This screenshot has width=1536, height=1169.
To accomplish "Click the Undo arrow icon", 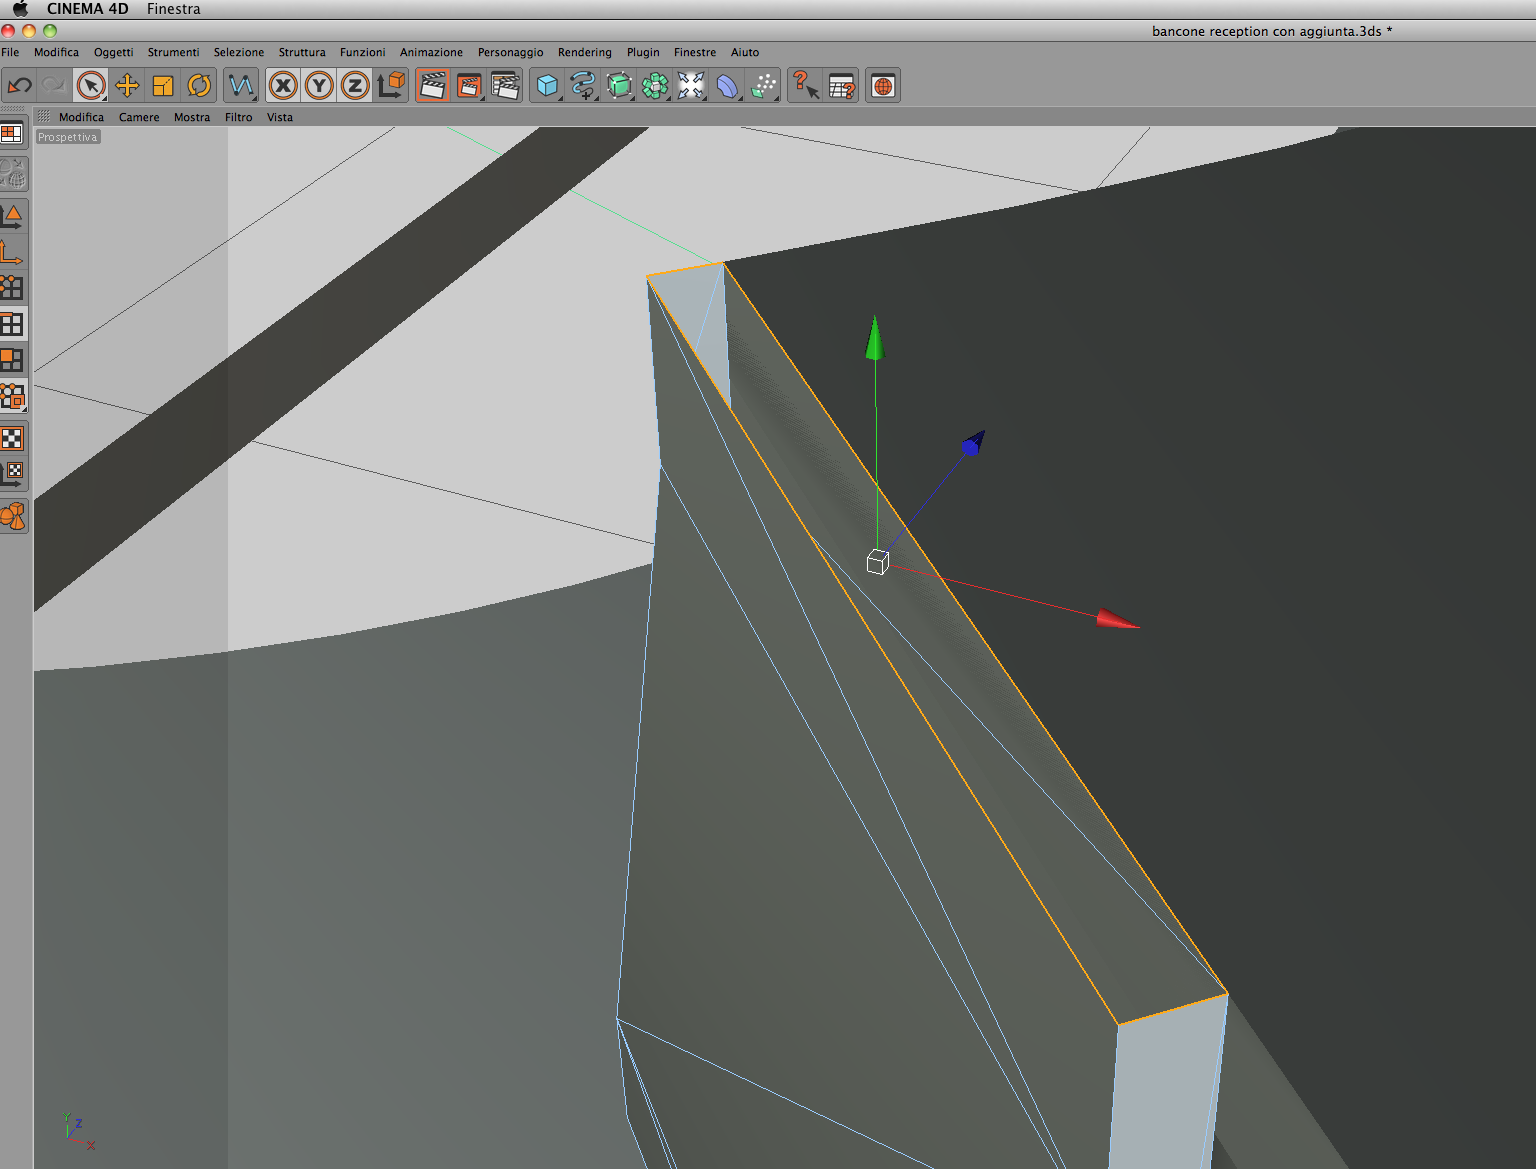I will point(19,86).
